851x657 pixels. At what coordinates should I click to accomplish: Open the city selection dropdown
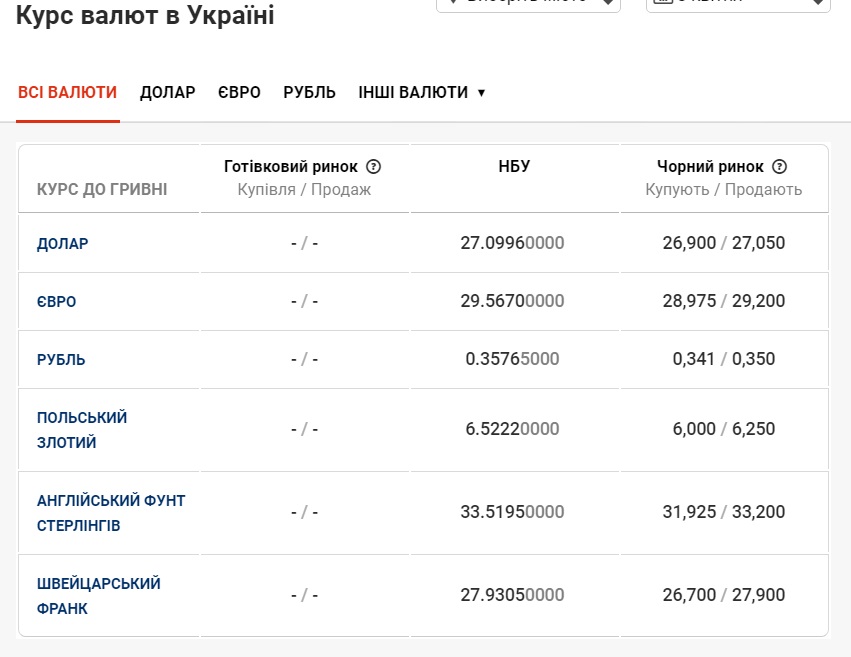tap(528, 3)
